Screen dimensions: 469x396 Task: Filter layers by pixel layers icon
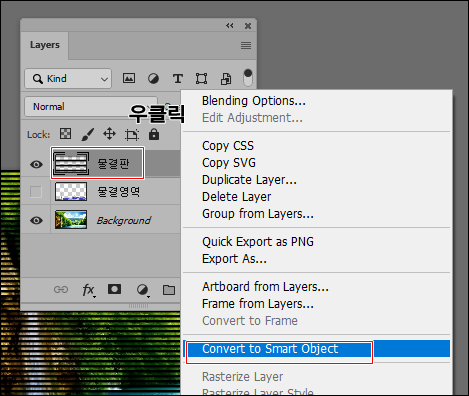(129, 78)
